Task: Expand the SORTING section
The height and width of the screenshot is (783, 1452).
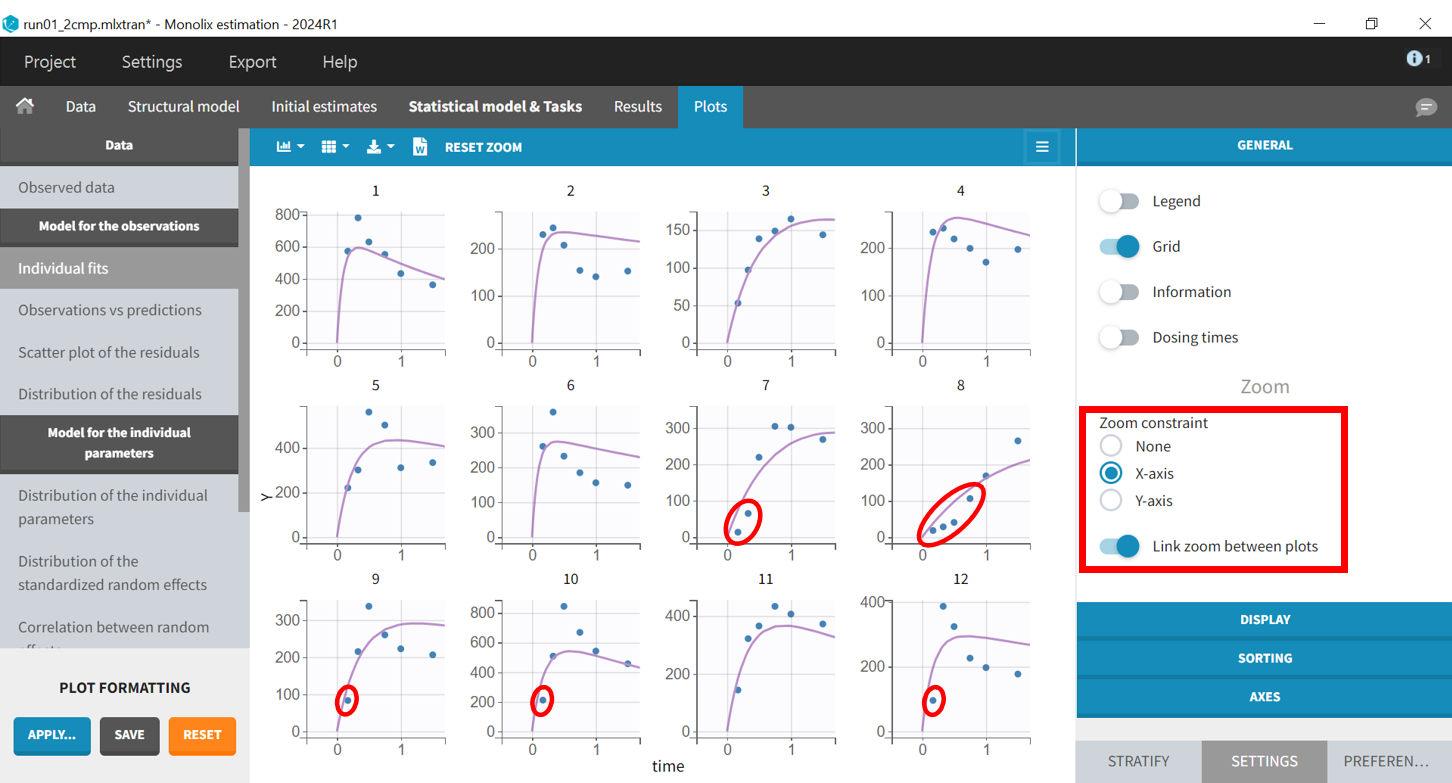Action: click(1264, 658)
